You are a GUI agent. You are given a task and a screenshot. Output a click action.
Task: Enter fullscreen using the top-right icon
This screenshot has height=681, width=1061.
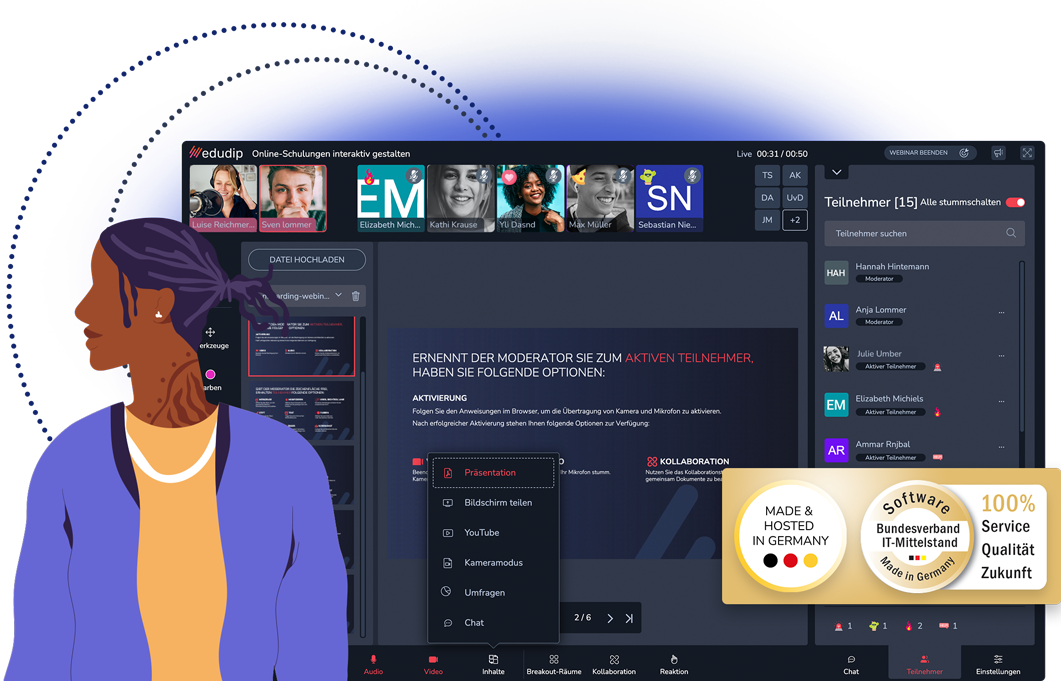tap(1027, 153)
